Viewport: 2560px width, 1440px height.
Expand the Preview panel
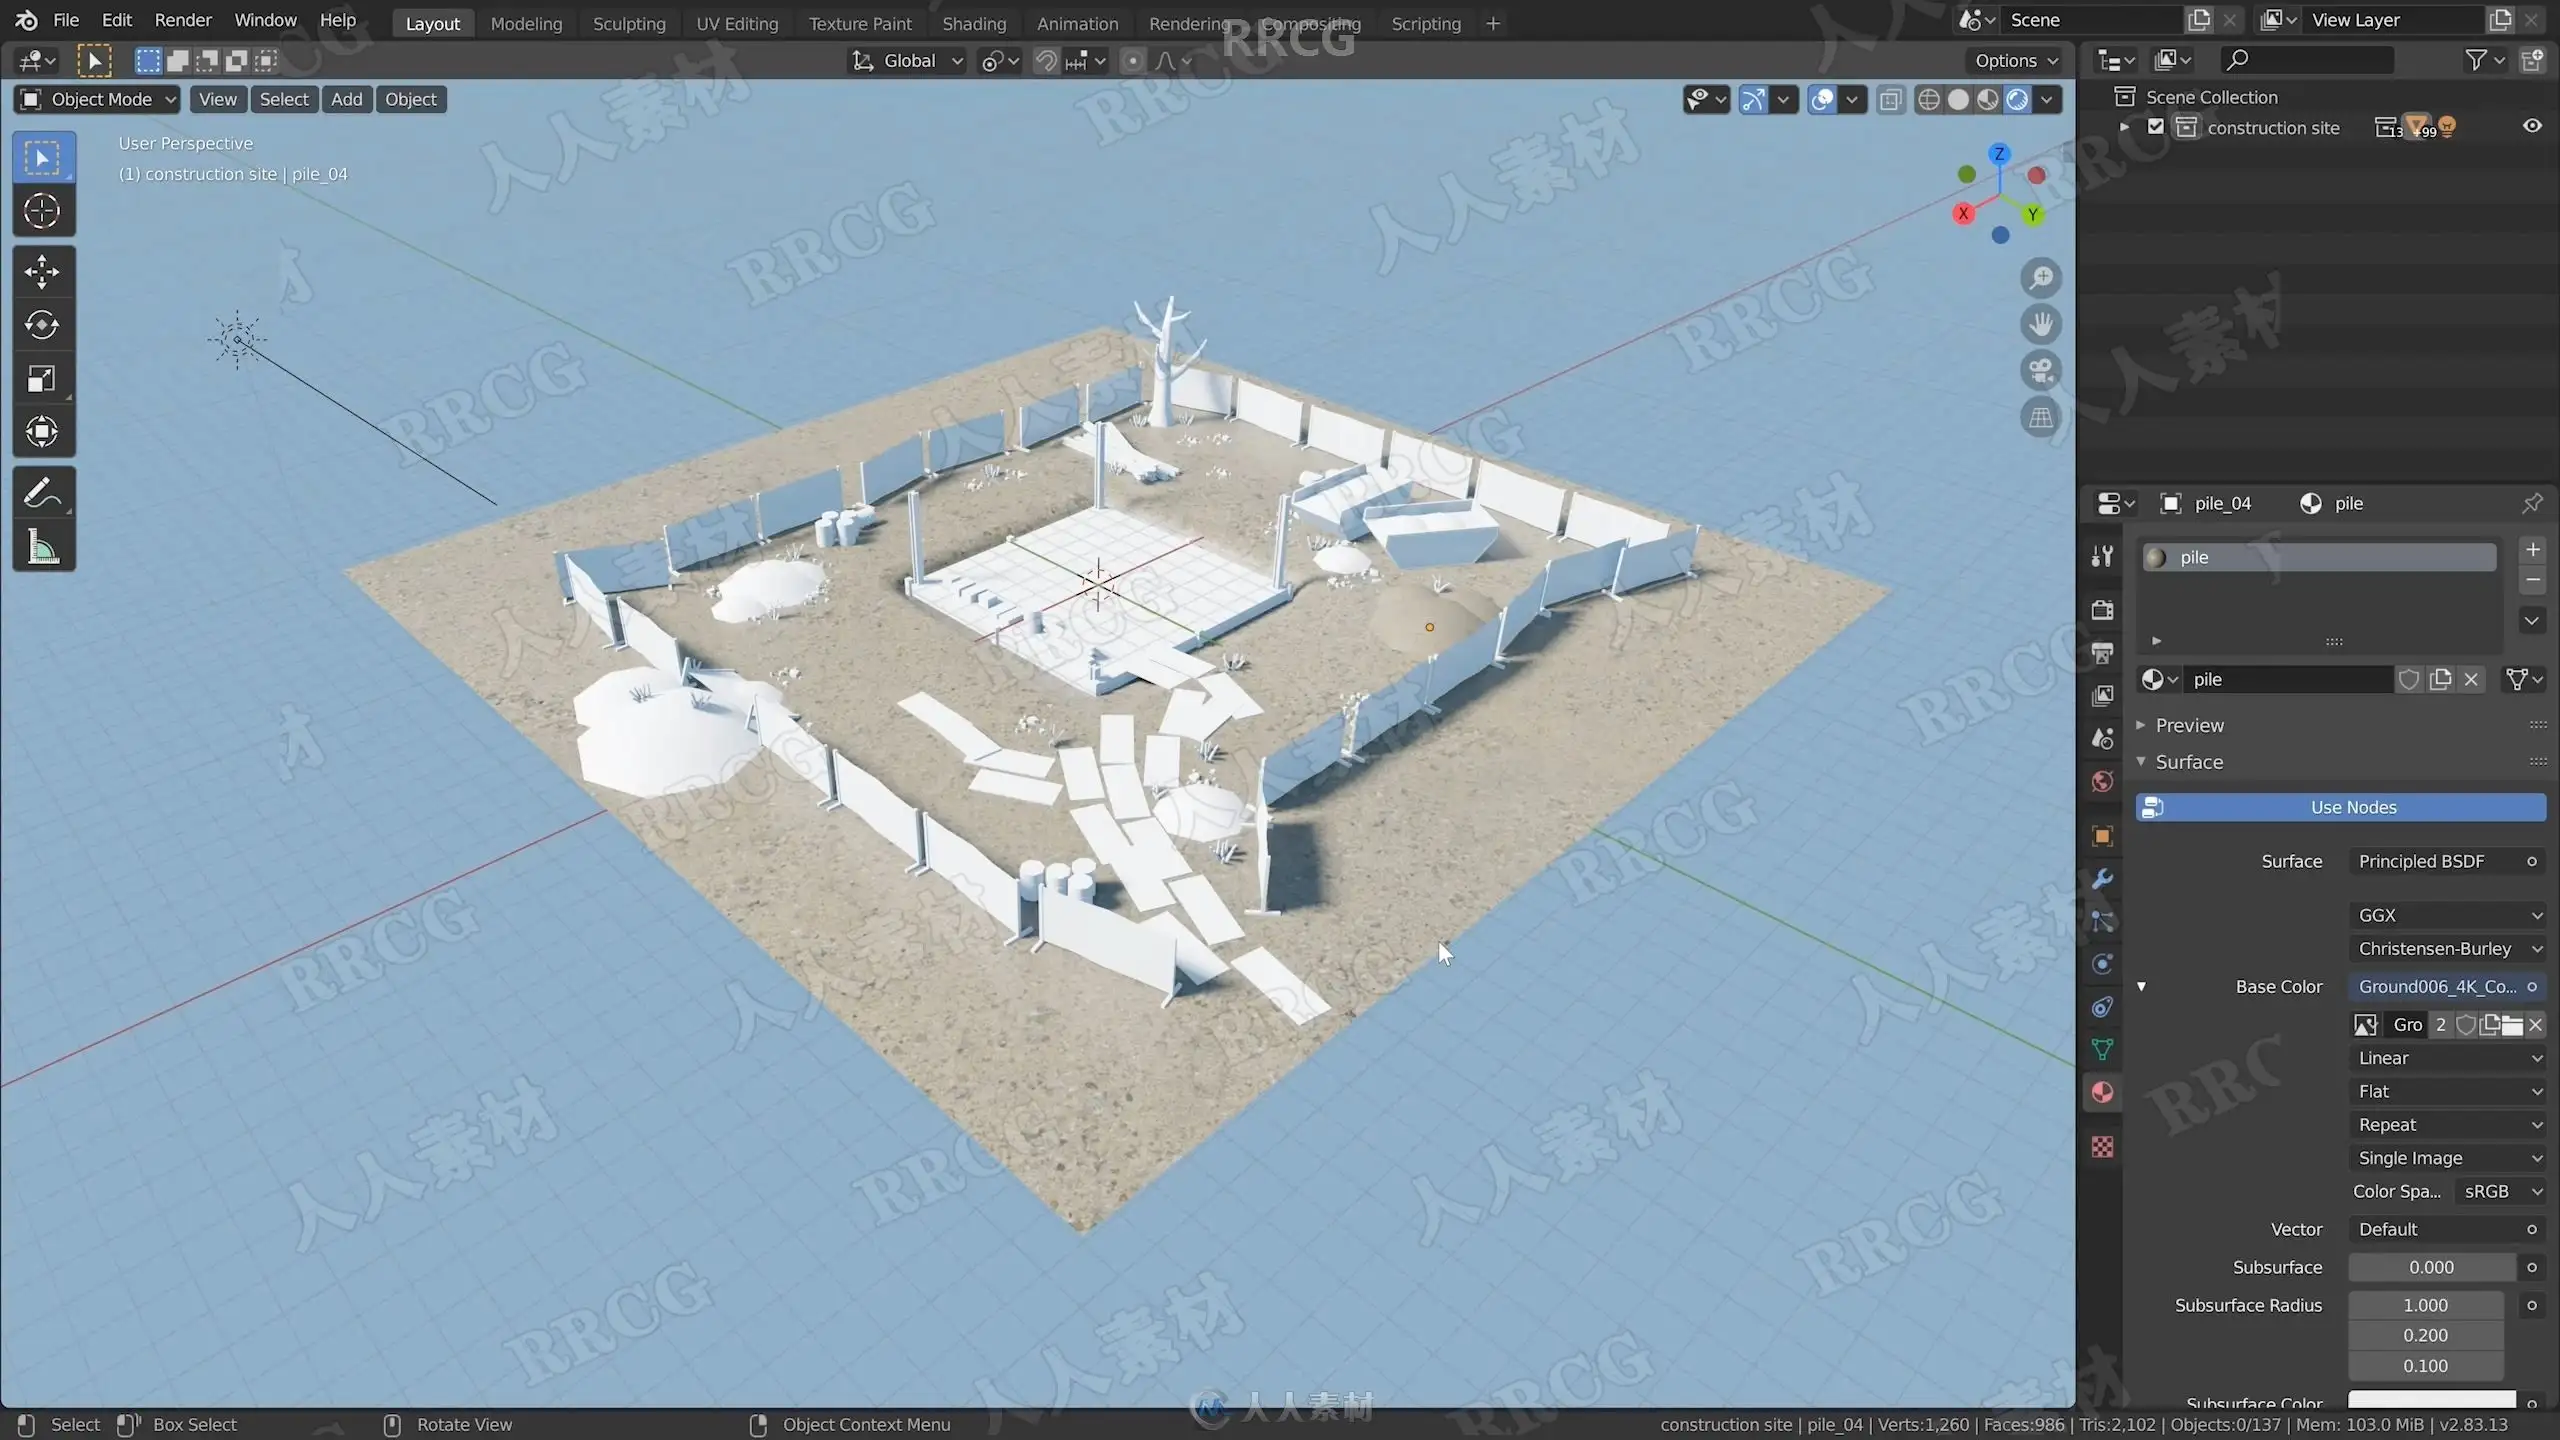(x=2189, y=725)
